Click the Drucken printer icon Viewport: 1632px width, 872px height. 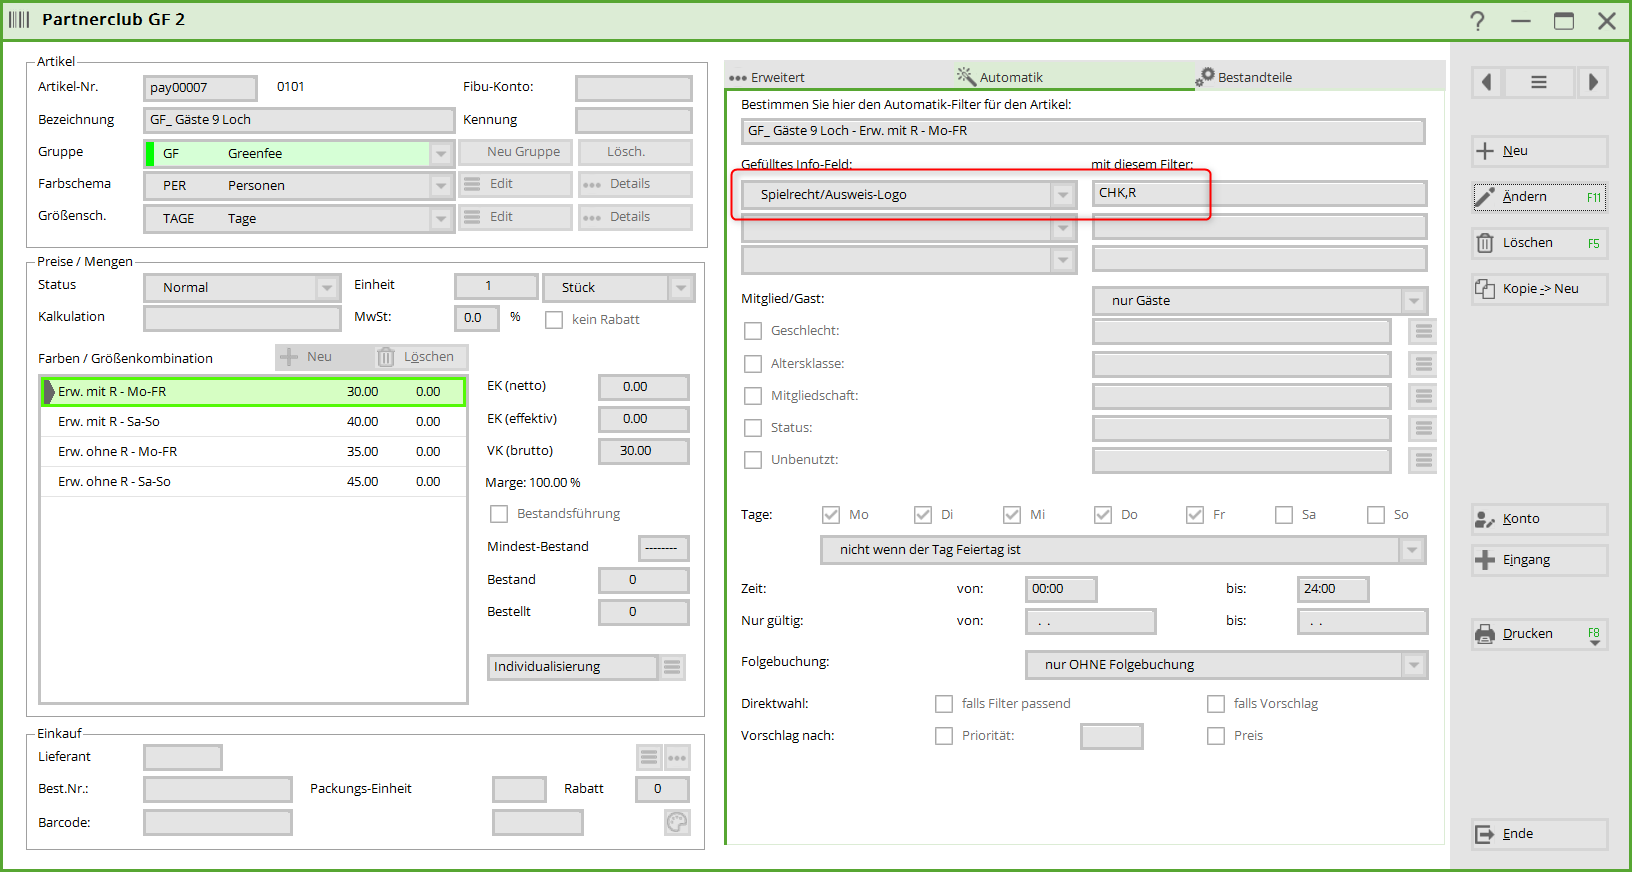tap(1486, 634)
